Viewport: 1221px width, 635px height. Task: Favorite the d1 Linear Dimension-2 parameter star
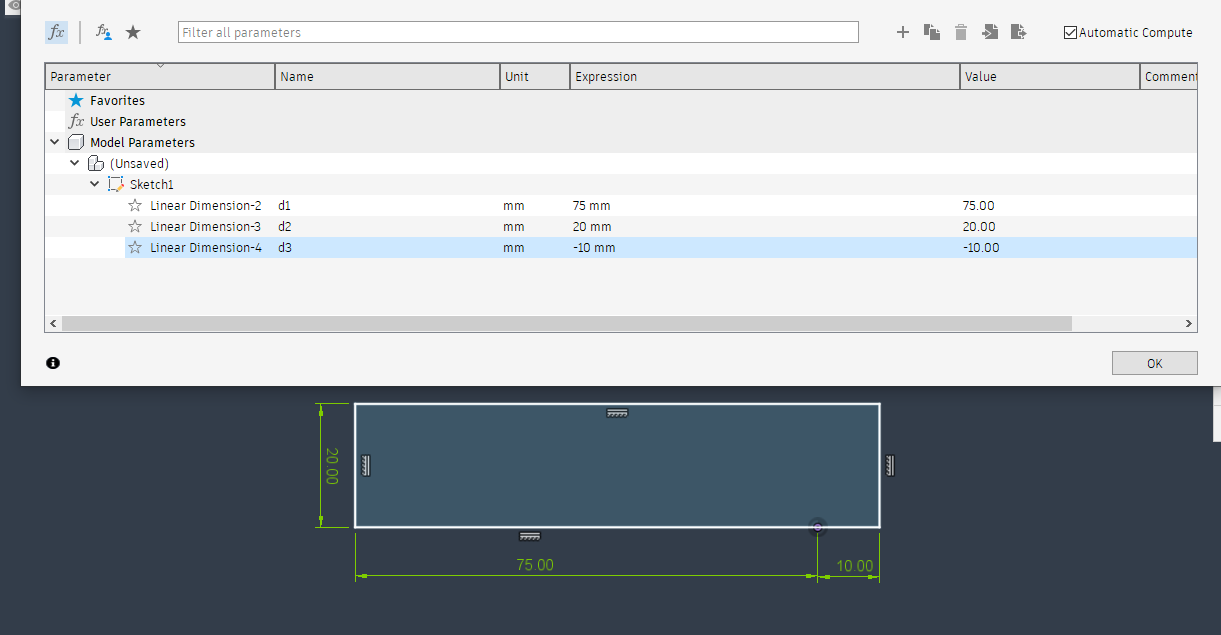[x=135, y=205]
